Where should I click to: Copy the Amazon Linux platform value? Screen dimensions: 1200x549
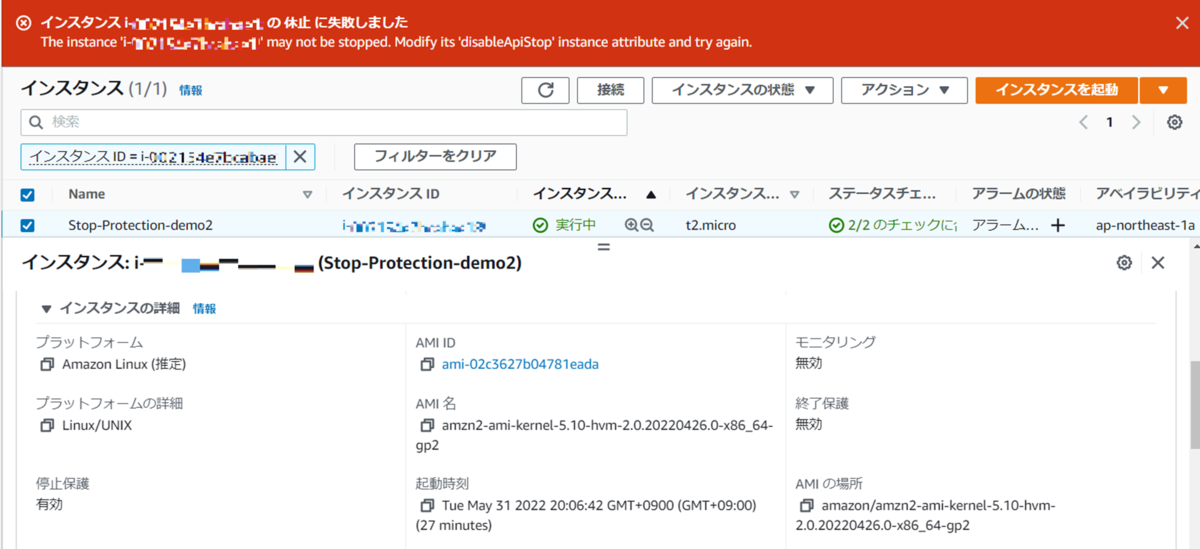(x=47, y=364)
